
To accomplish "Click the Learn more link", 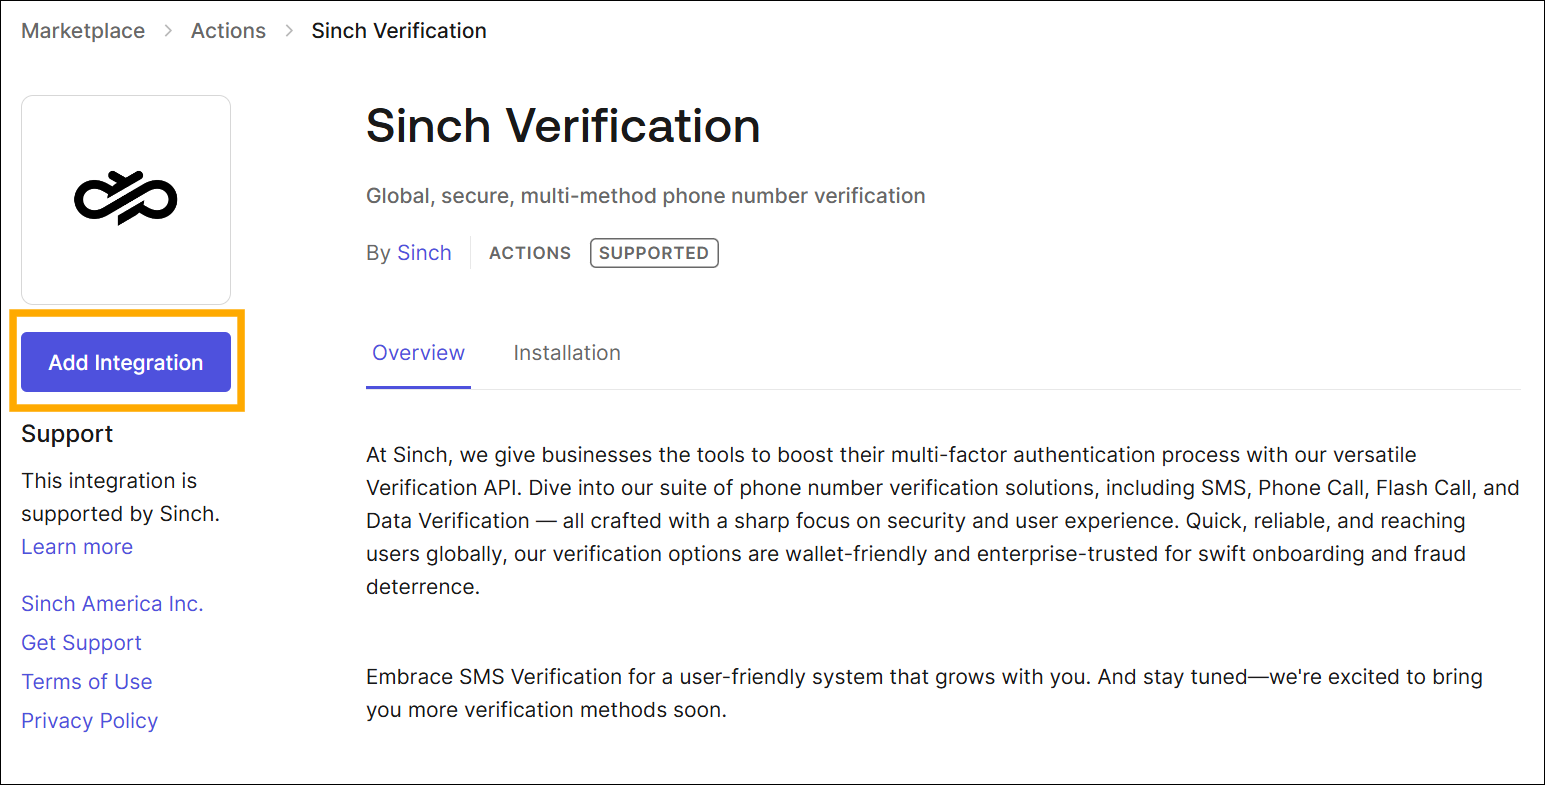I will (76, 546).
